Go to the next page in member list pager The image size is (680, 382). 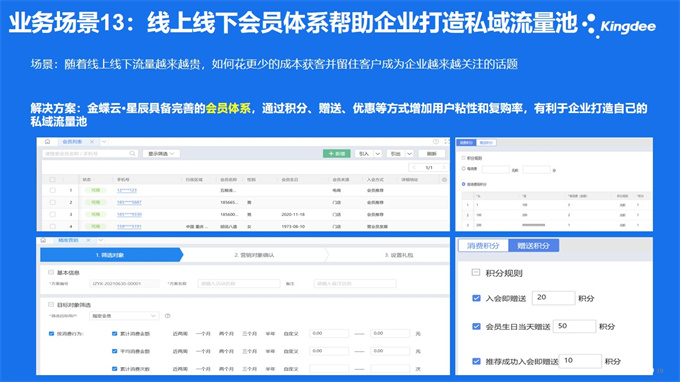(443, 167)
